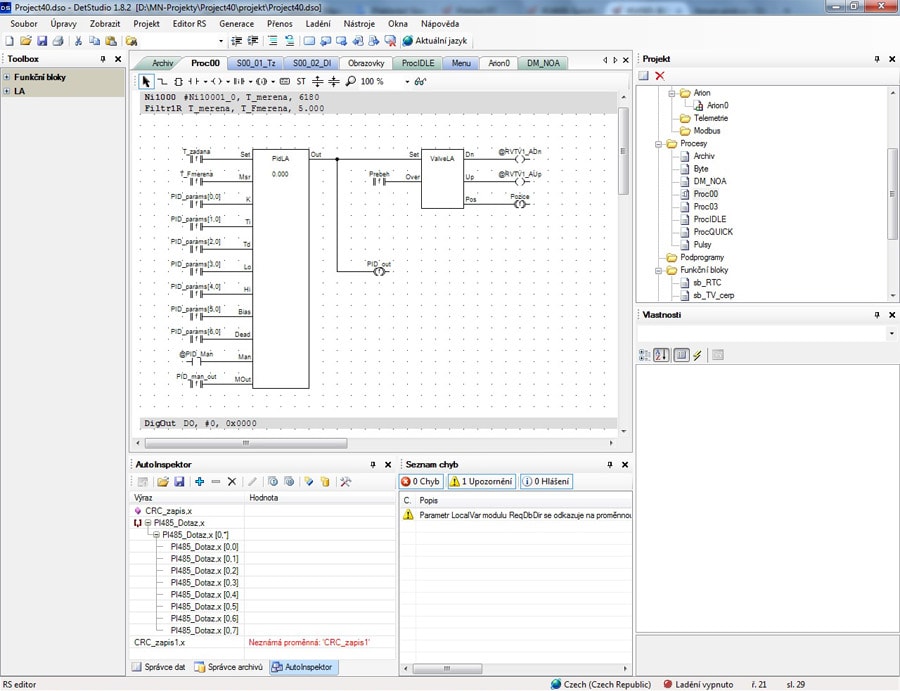Open the Generace menu
The height and width of the screenshot is (691, 900).
[236, 24]
